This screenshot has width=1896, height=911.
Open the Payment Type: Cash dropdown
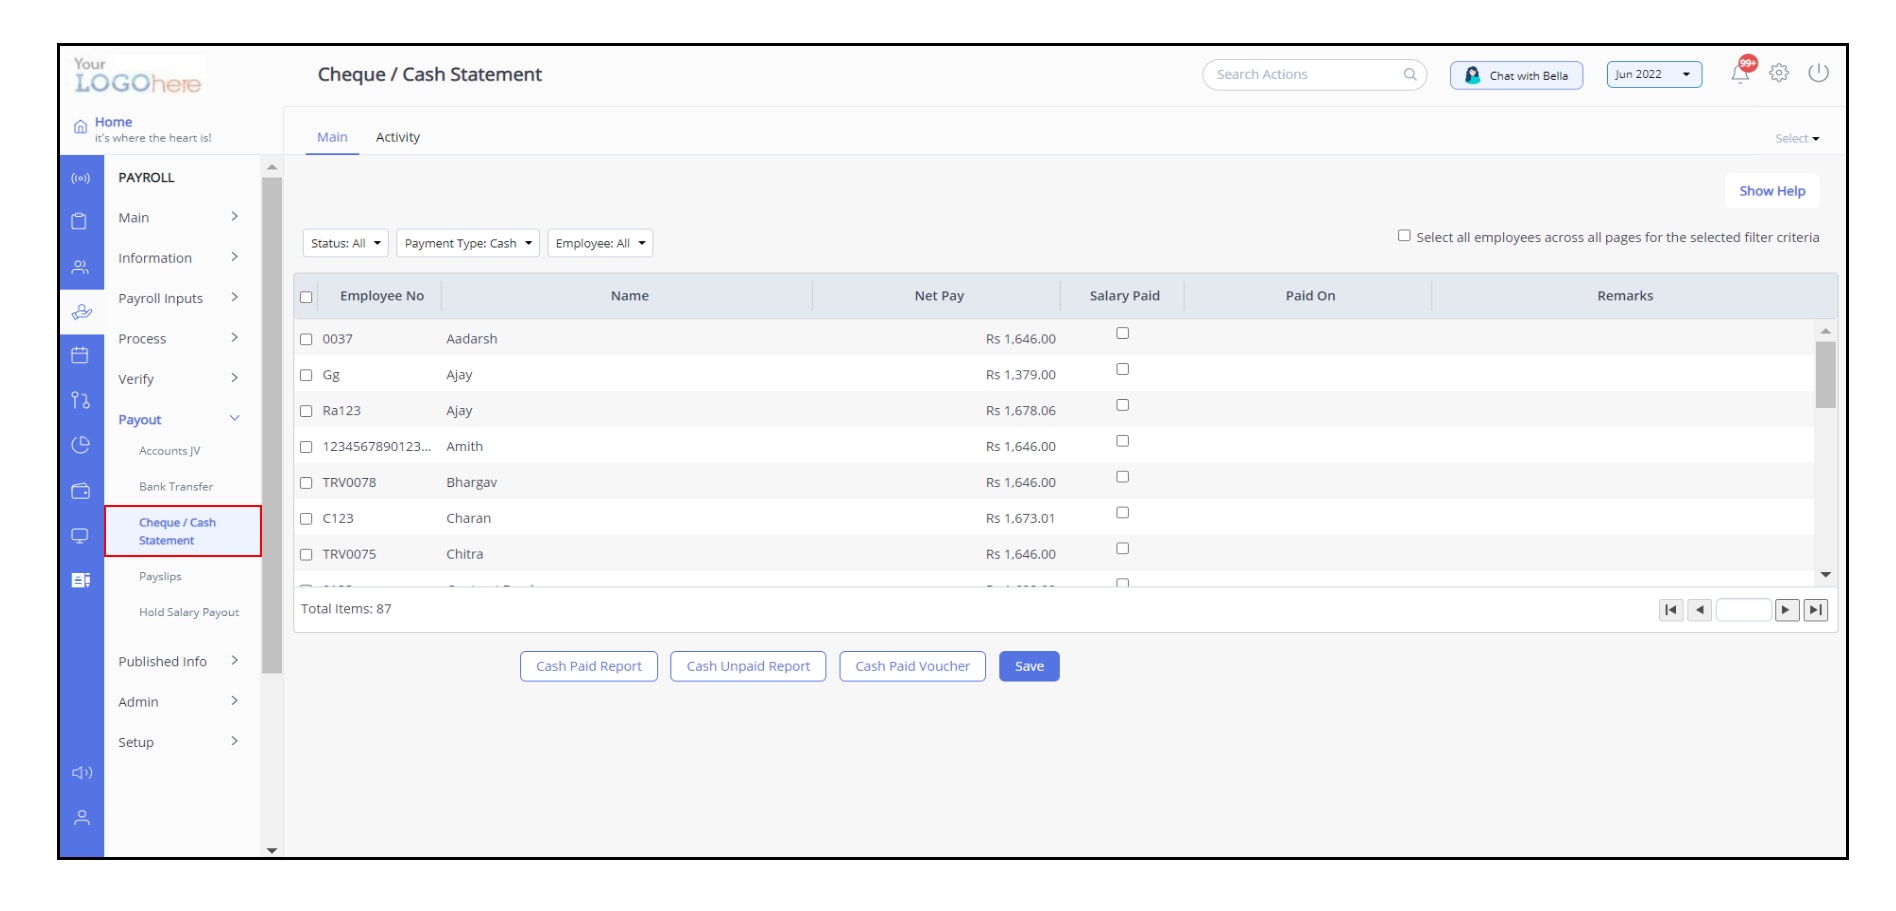click(x=467, y=242)
